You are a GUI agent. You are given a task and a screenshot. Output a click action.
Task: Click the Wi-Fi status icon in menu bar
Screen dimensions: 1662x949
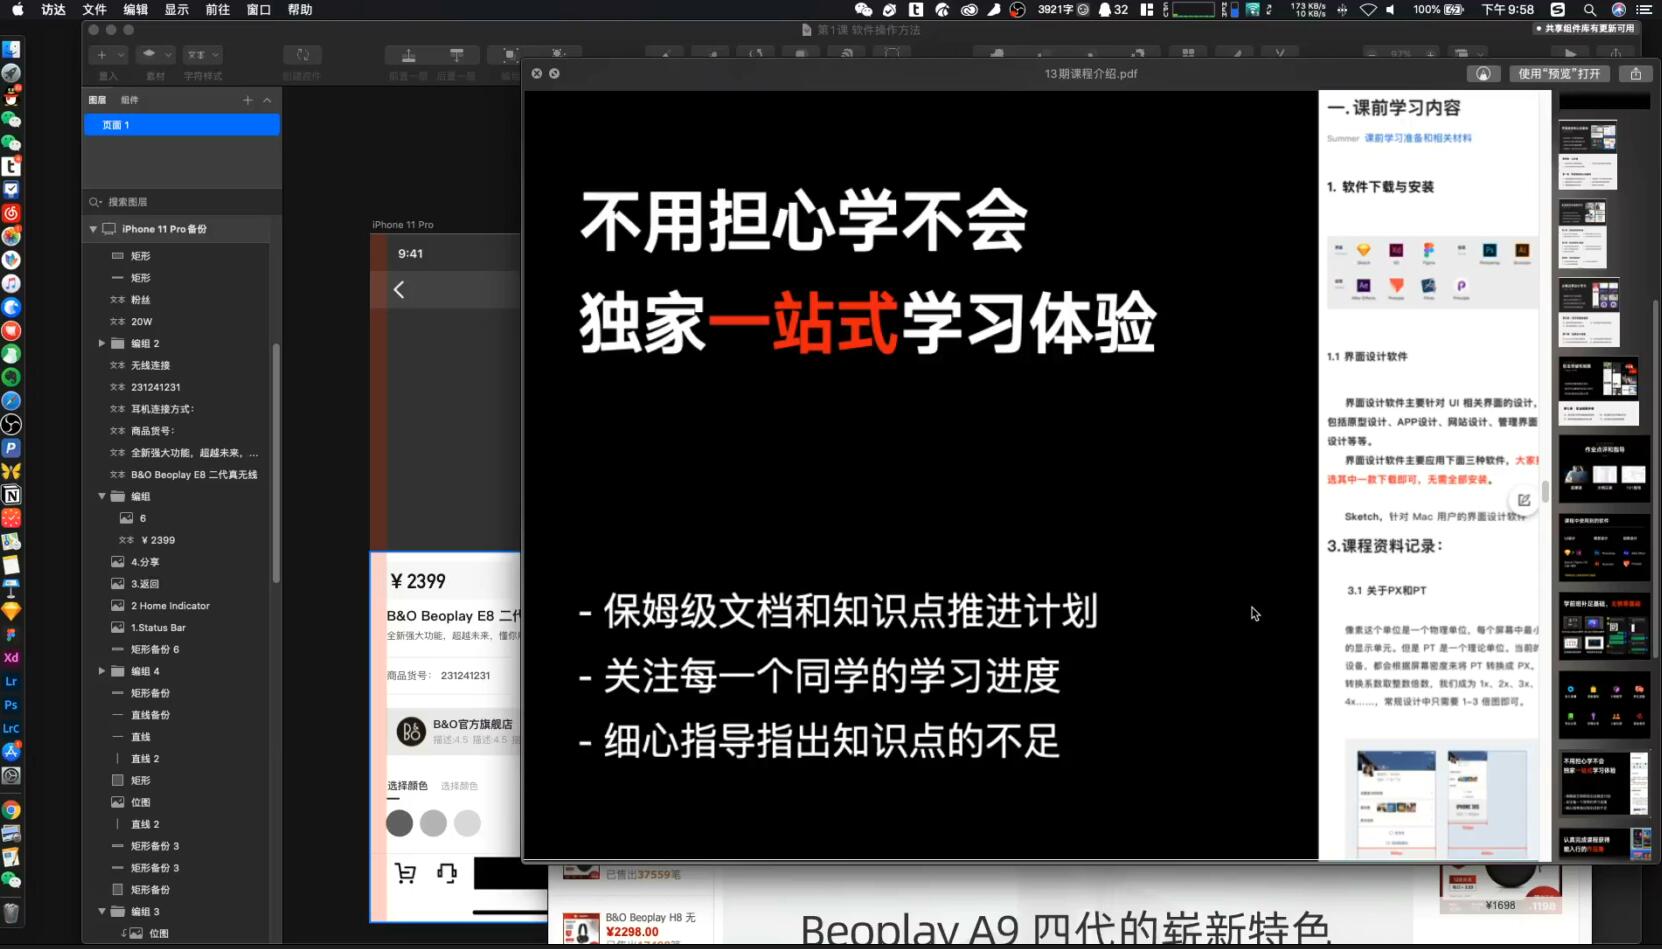tap(1368, 9)
